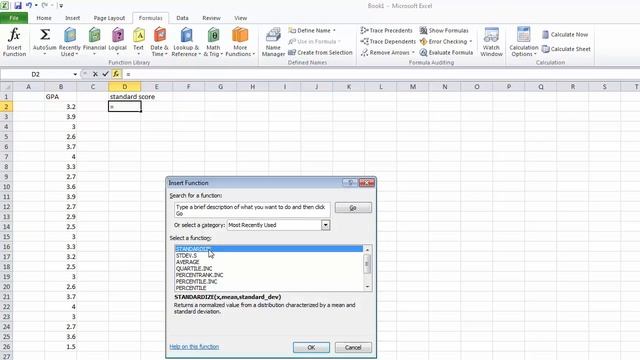The image size is (640, 360).
Task: Click Calculate Now
Action: 565,35
